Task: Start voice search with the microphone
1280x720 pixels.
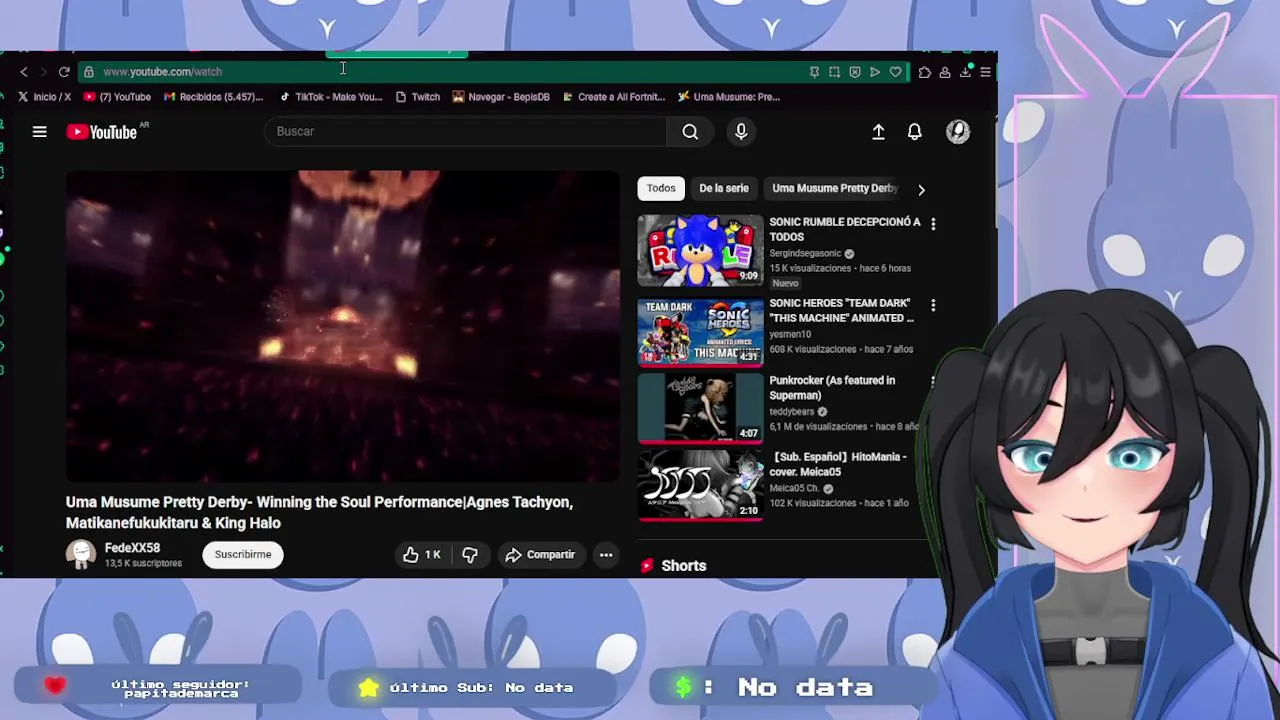Action: 741,131
